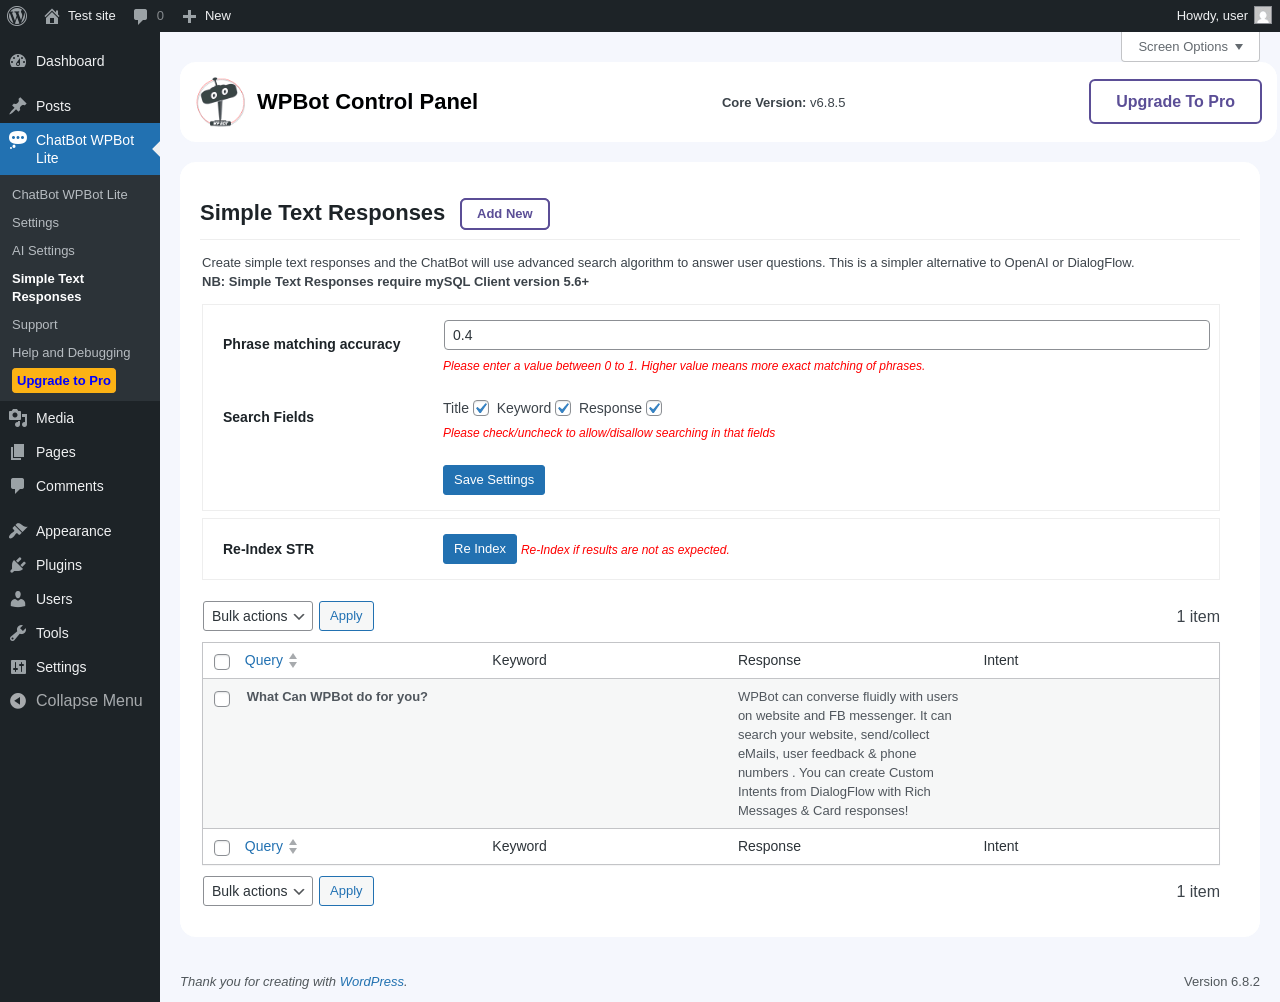Click the Media icon in sidebar
The height and width of the screenshot is (1002, 1280).
pos(18,418)
